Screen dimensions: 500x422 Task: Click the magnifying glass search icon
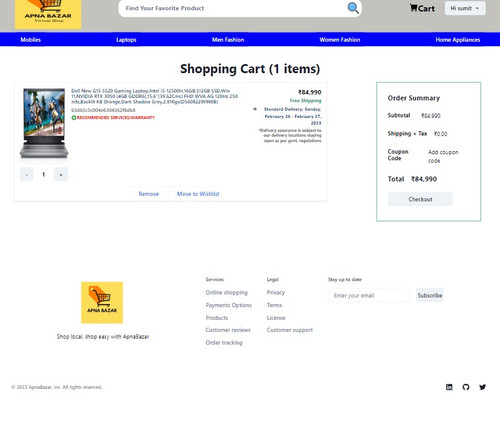(x=353, y=8)
